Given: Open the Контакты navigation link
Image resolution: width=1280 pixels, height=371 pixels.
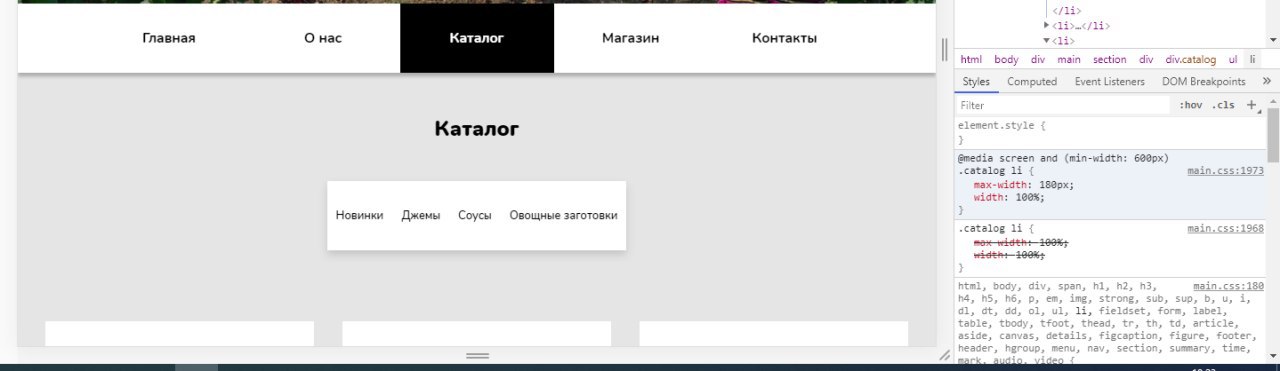Looking at the screenshot, I should [785, 38].
